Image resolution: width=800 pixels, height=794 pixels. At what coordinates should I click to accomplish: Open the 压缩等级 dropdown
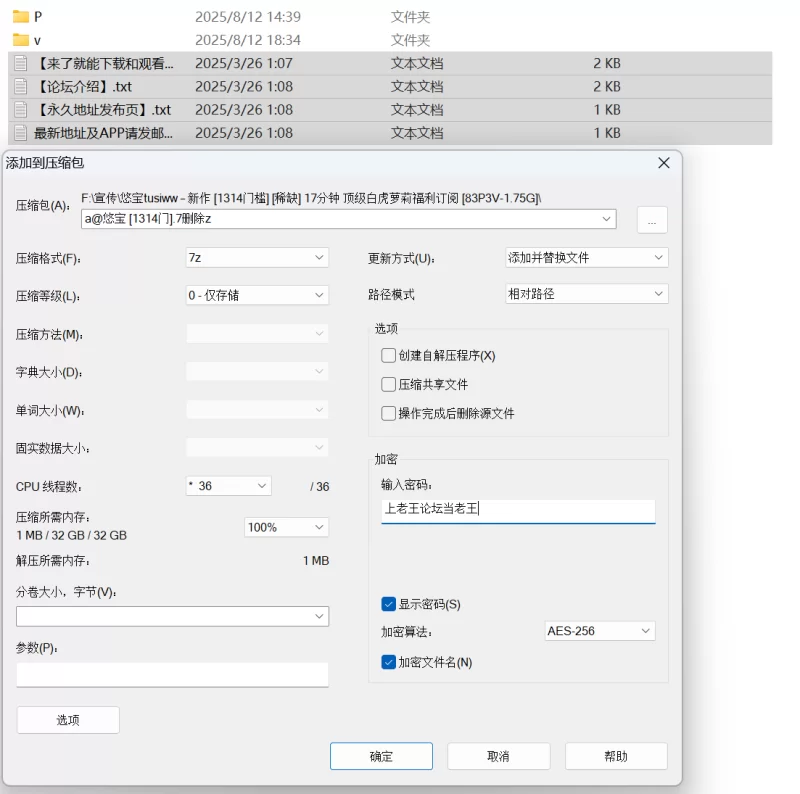(x=257, y=295)
